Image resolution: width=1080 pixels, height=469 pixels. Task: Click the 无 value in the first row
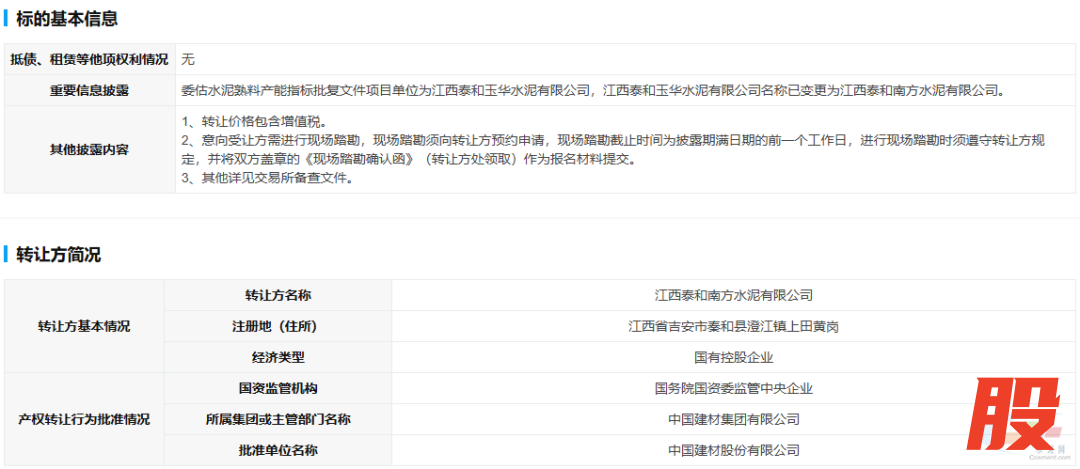pos(188,59)
